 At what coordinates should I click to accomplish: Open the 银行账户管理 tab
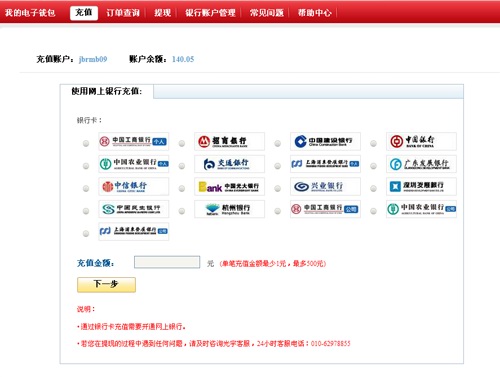[210, 13]
